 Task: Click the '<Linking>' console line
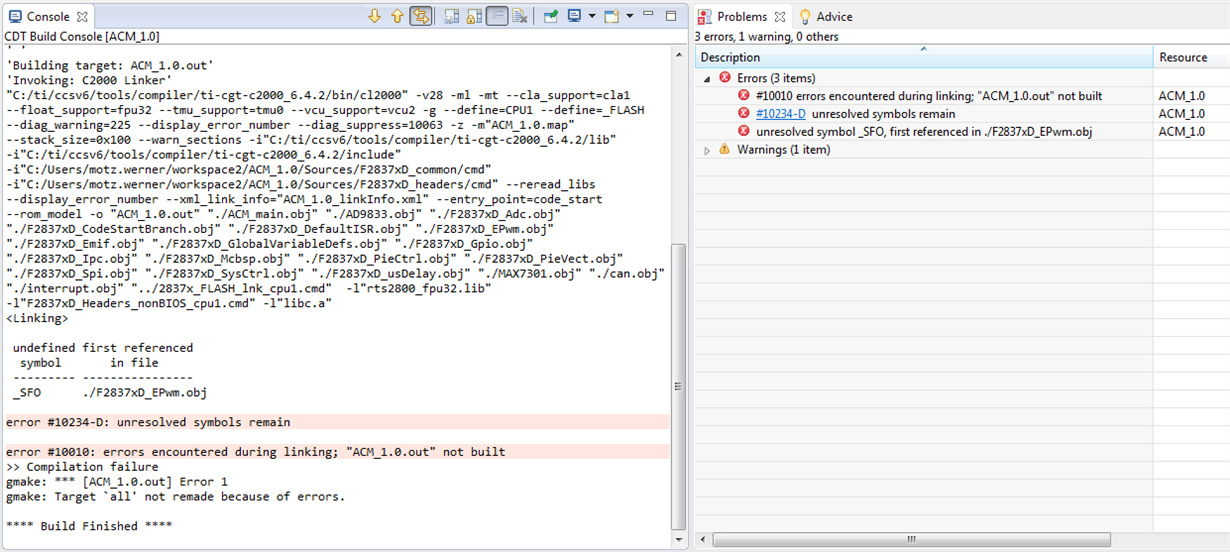click(37, 318)
